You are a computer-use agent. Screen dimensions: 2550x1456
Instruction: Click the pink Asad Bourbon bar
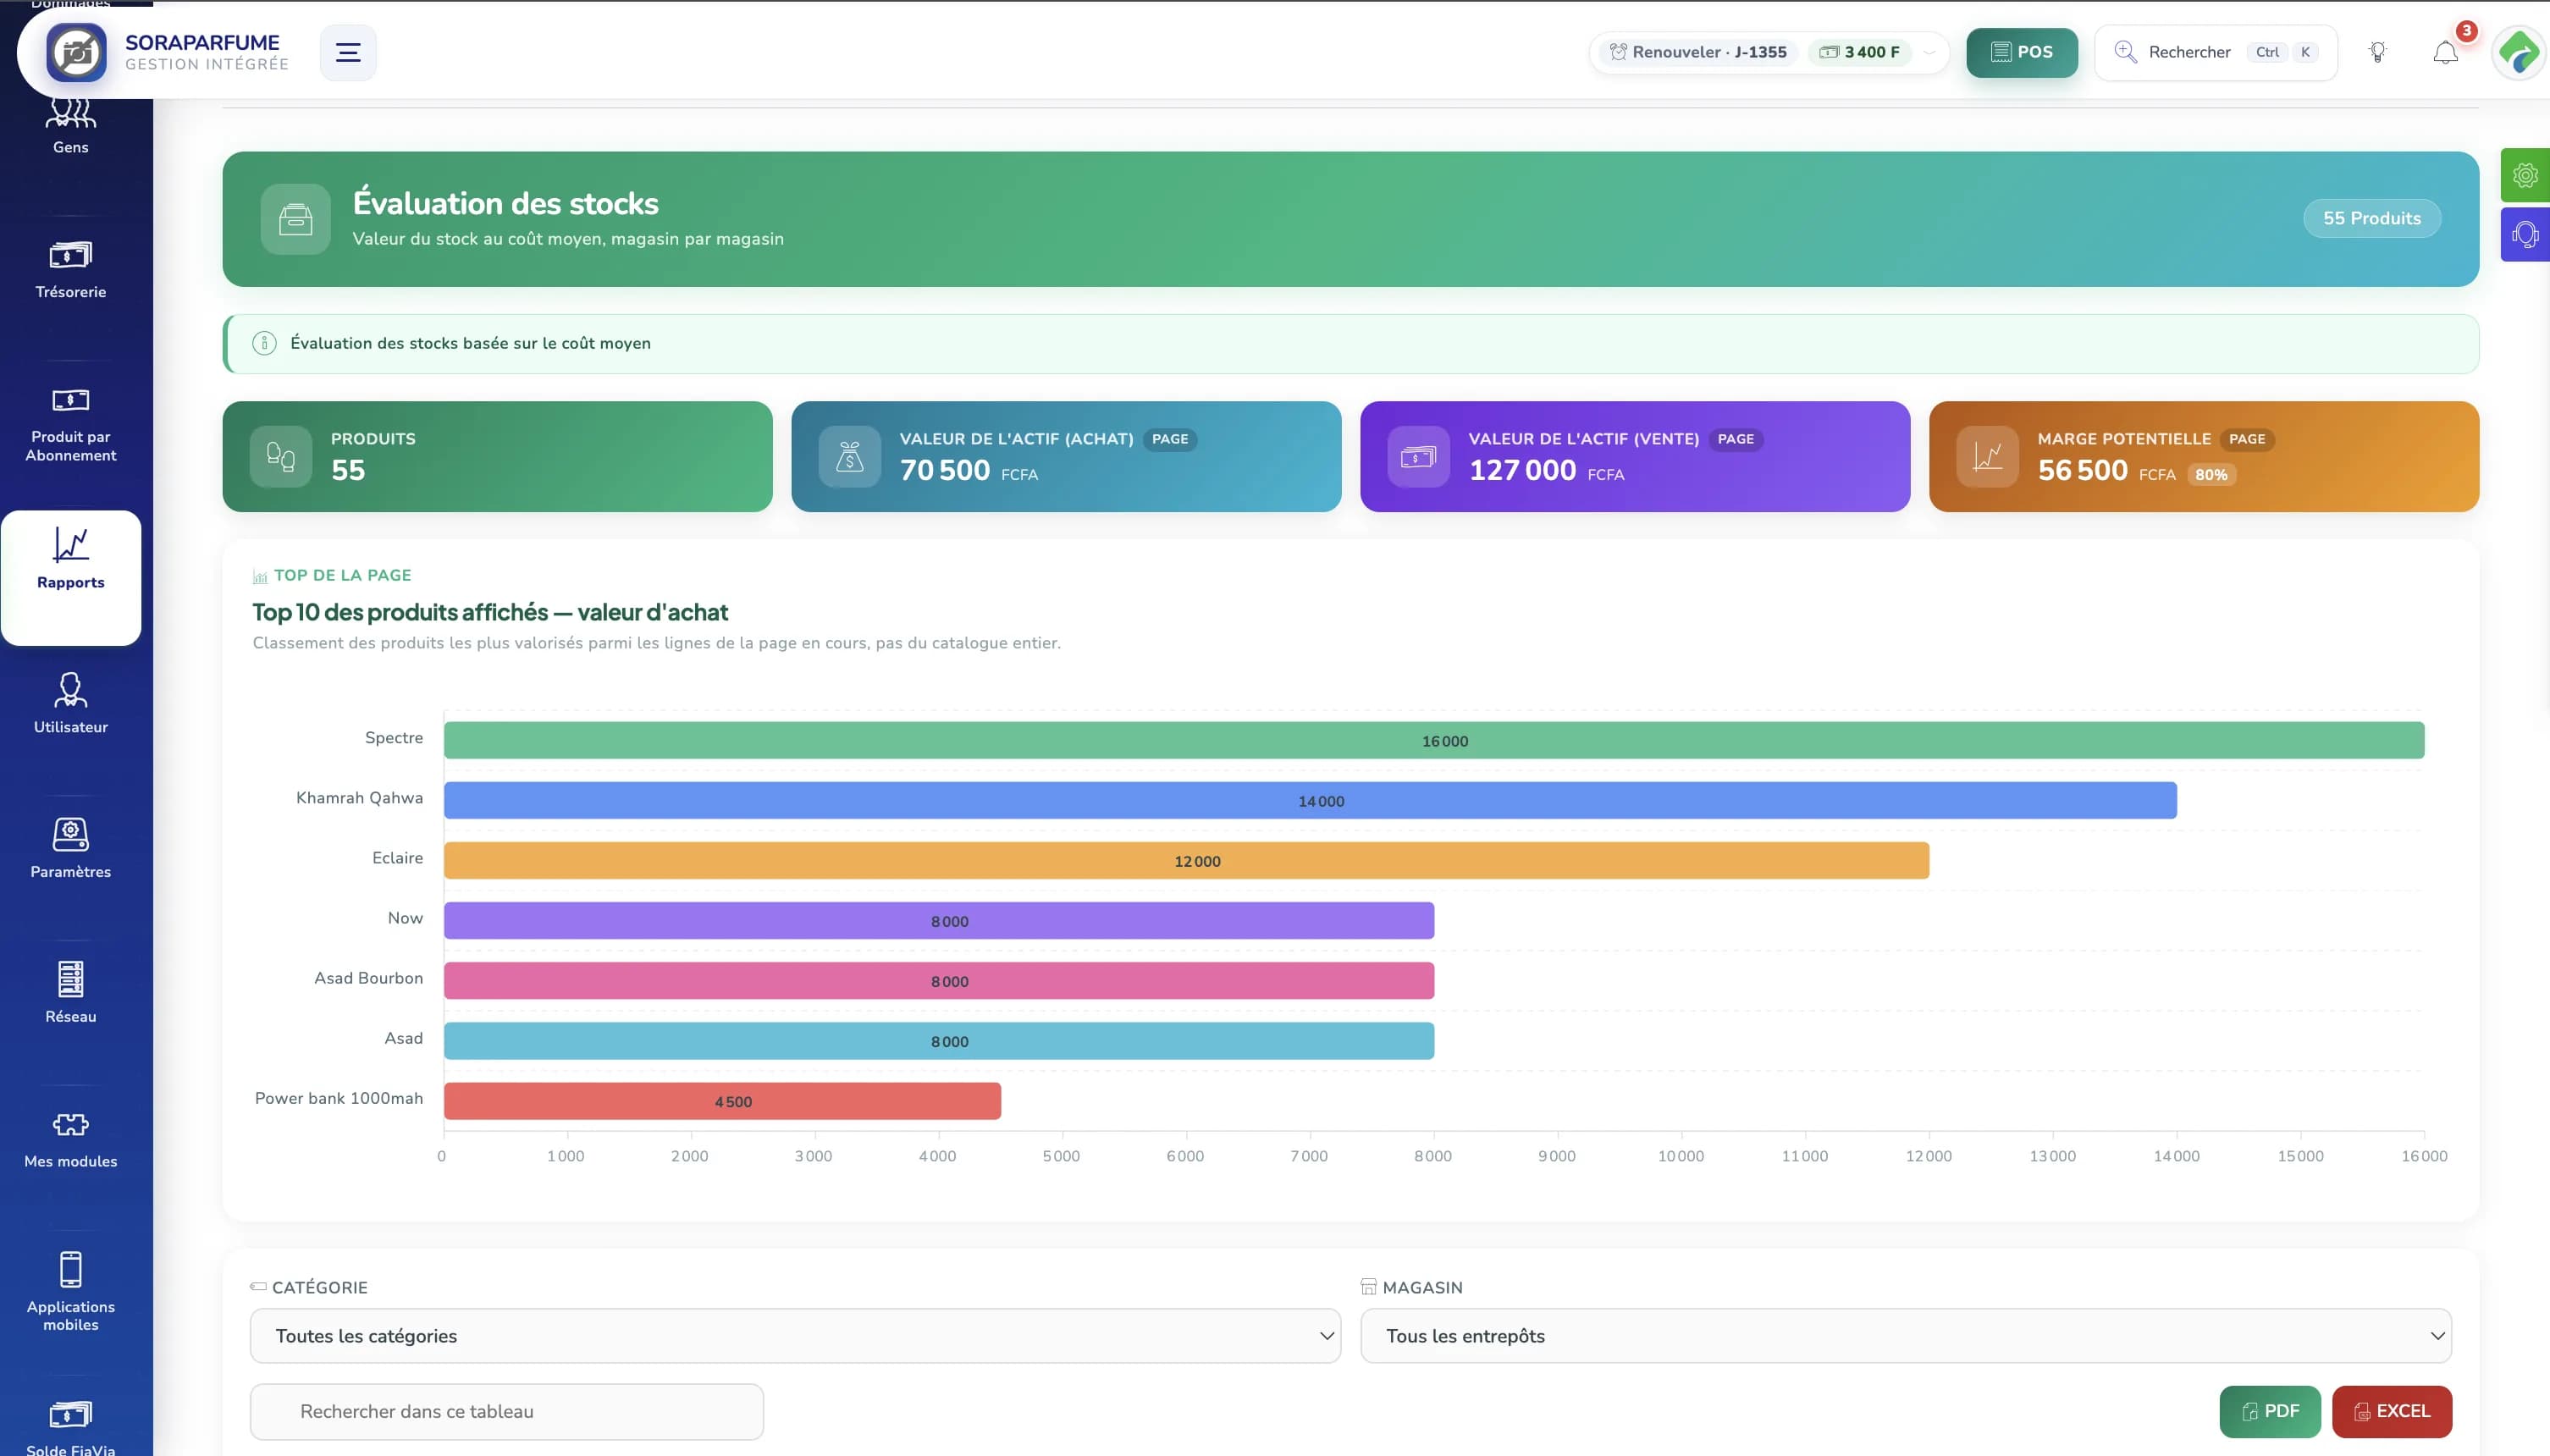[x=939, y=980]
